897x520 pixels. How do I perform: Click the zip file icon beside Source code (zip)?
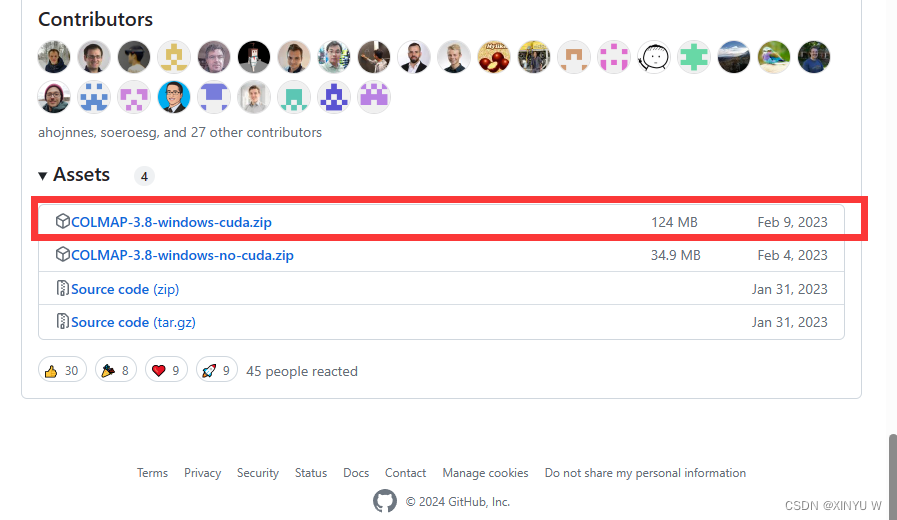[x=62, y=289]
